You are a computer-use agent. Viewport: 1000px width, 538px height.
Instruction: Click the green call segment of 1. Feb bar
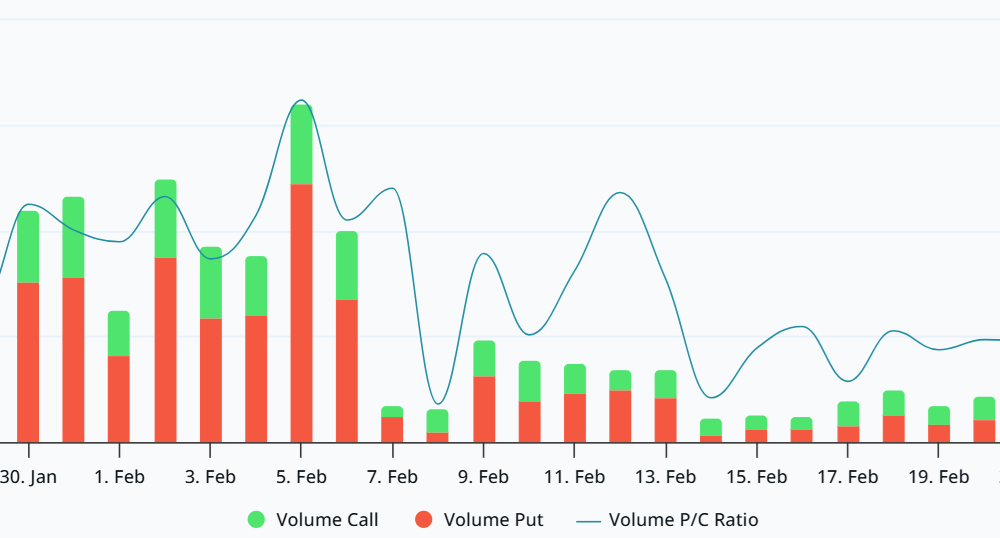coord(119,333)
